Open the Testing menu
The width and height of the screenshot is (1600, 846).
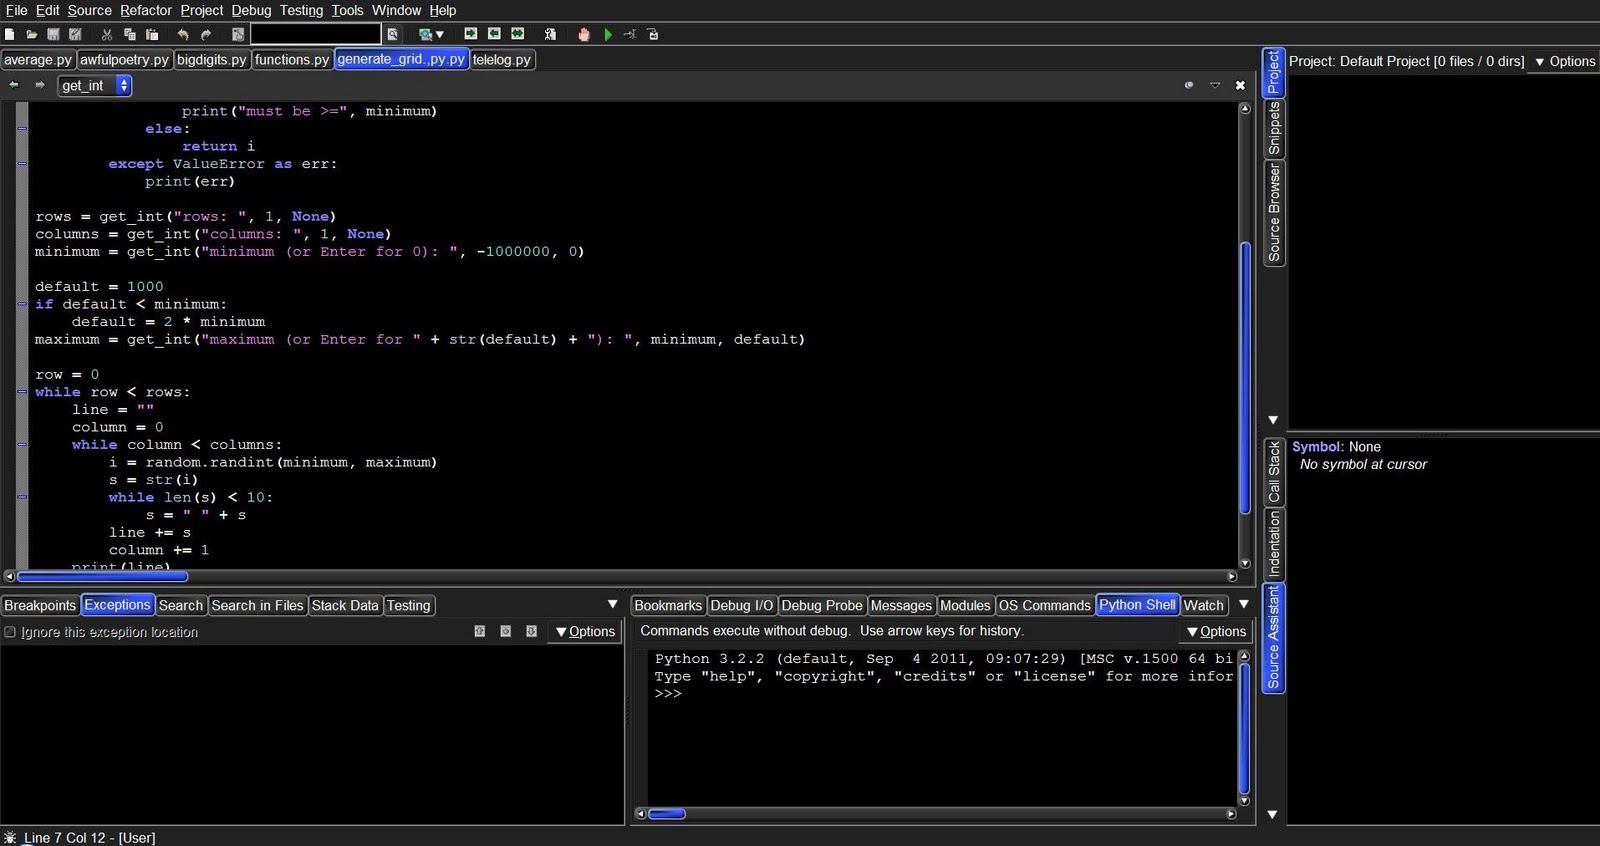[x=301, y=10]
